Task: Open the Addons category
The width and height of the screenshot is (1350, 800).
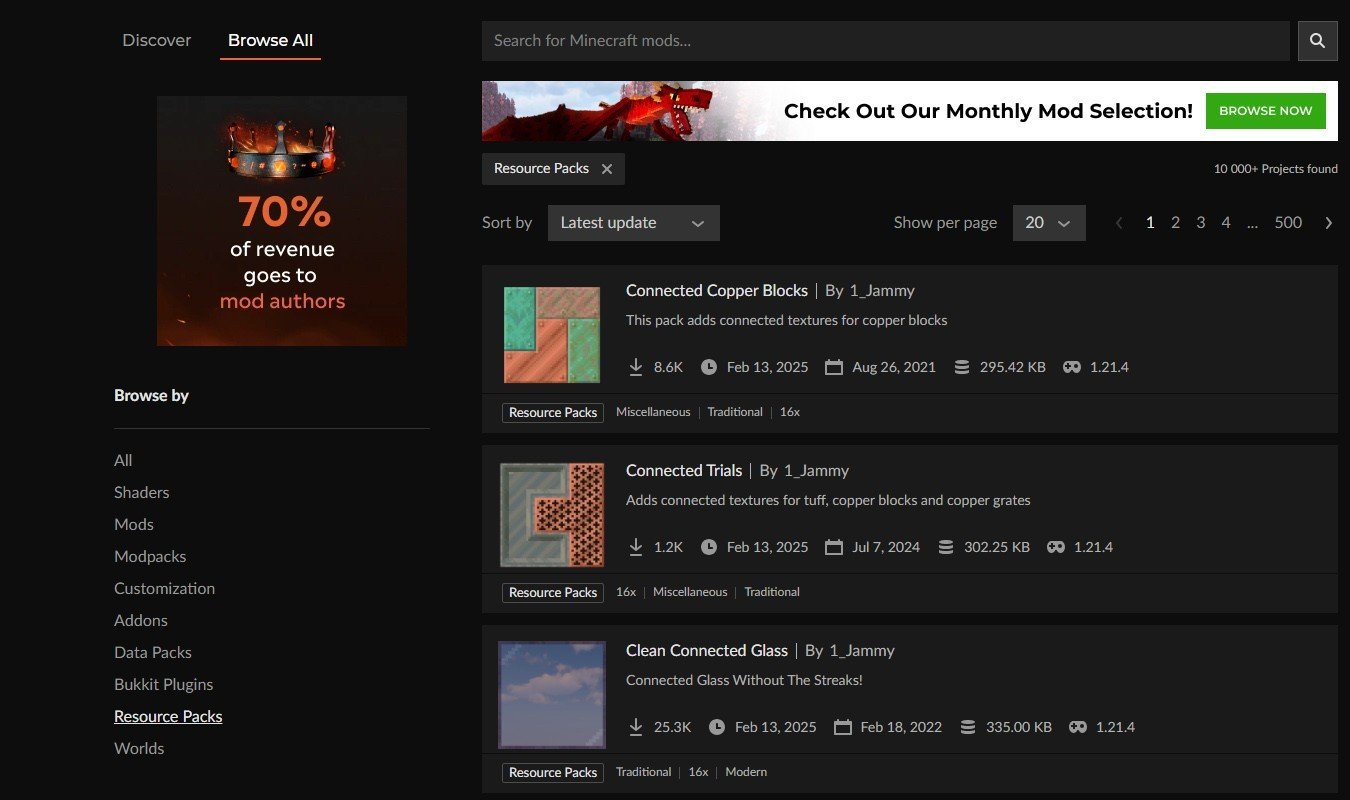Action: coord(141,620)
